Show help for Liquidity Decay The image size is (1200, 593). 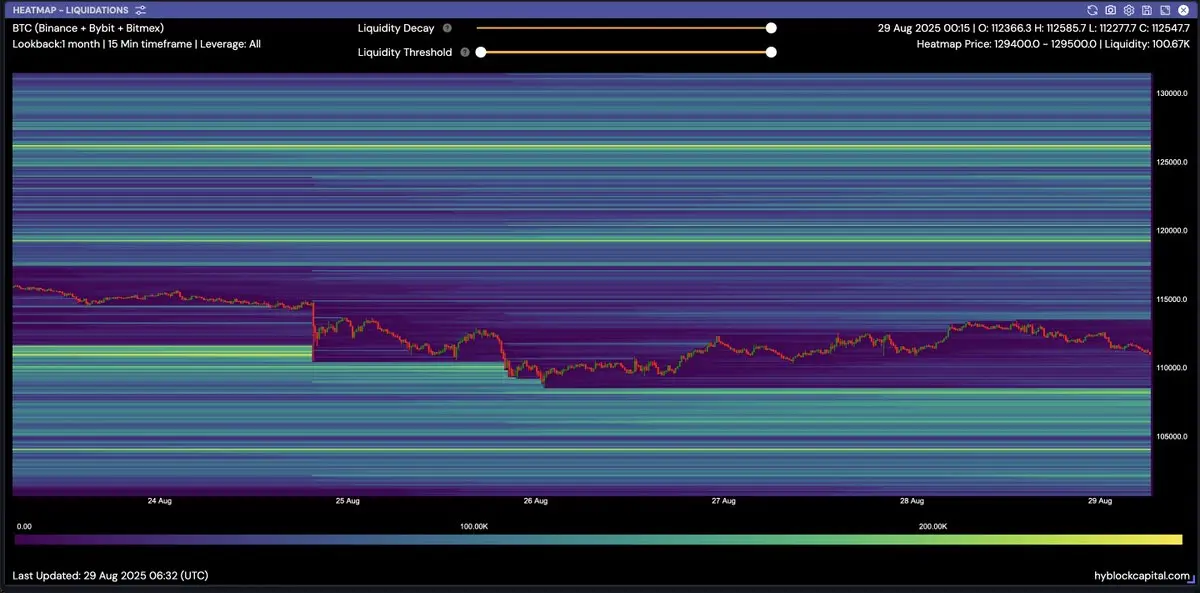point(447,29)
